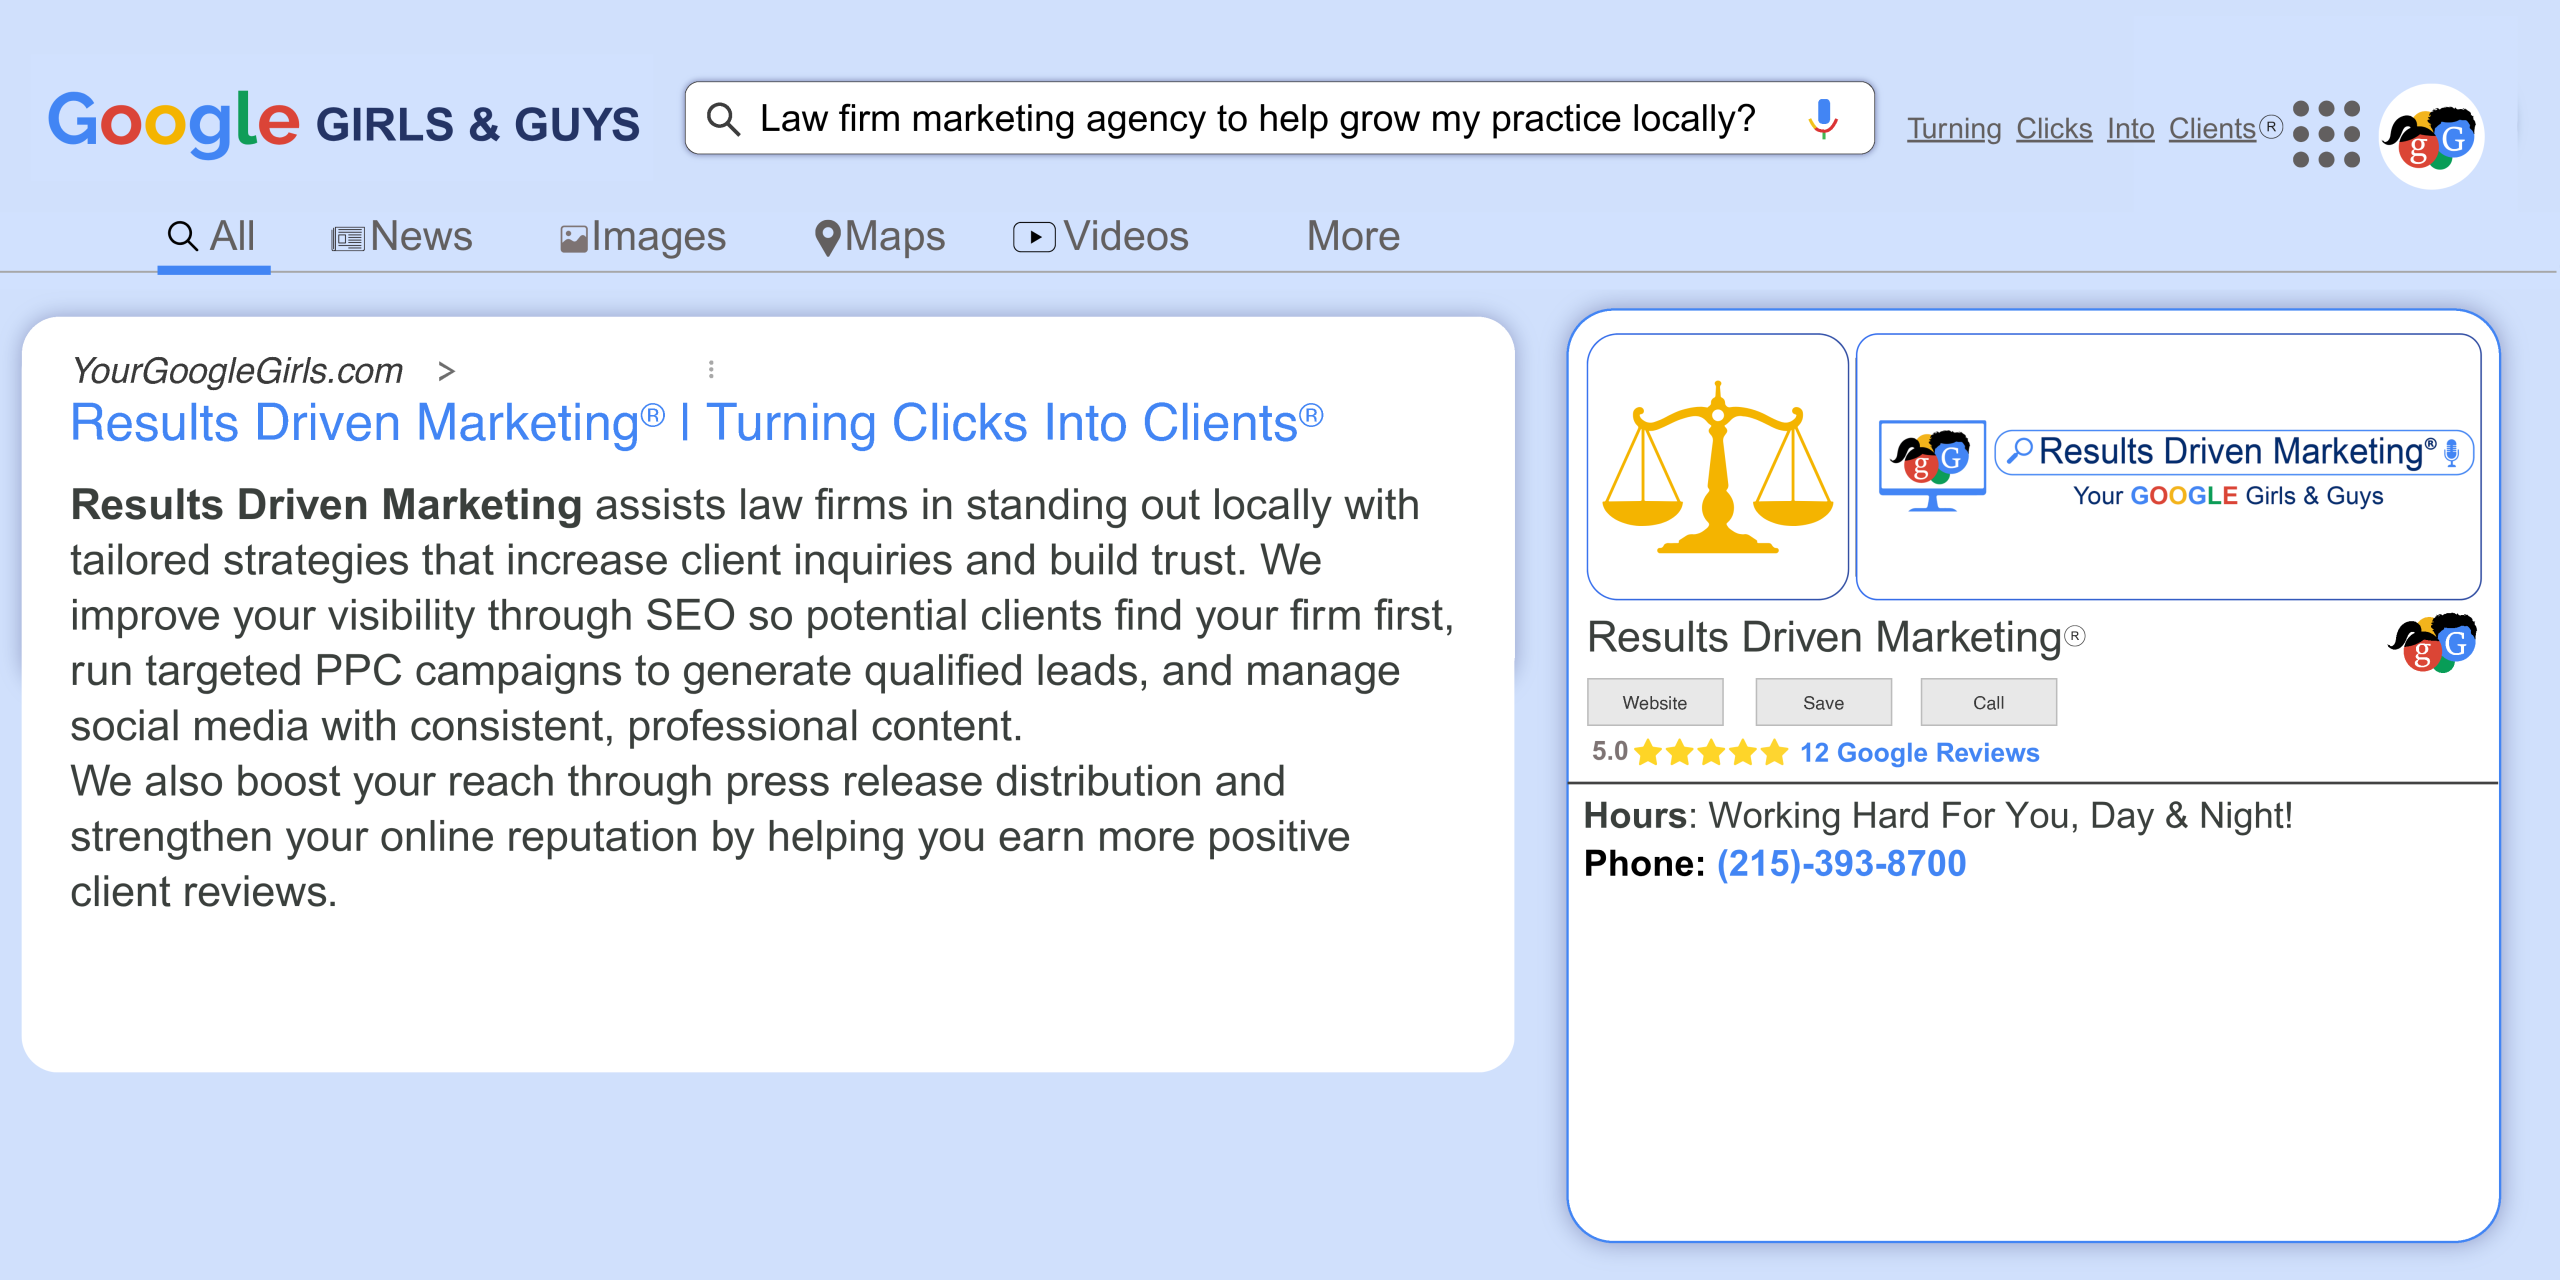The height and width of the screenshot is (1280, 2560).
Task: Activate the voice search microphone icon
Action: coord(1823,118)
